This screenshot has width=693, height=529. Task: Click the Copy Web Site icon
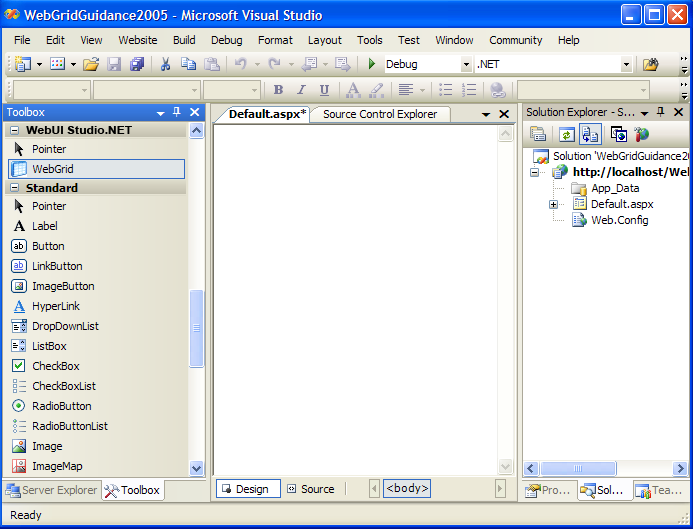point(619,134)
